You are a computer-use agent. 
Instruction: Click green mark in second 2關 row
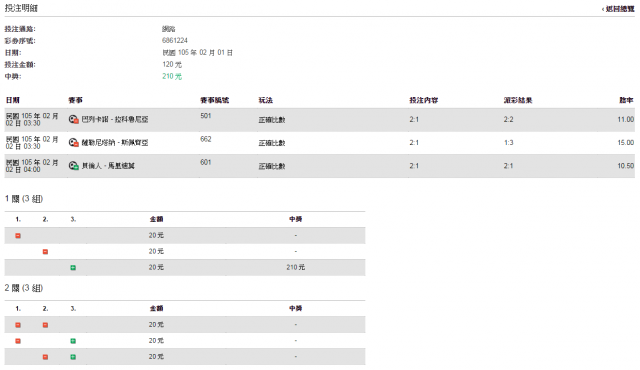(x=73, y=341)
